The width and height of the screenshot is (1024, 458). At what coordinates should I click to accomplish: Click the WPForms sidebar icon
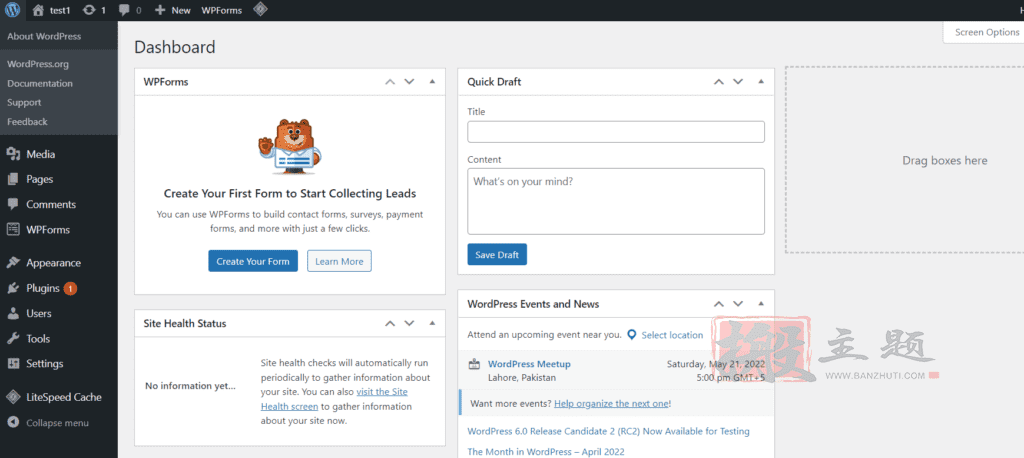13,229
